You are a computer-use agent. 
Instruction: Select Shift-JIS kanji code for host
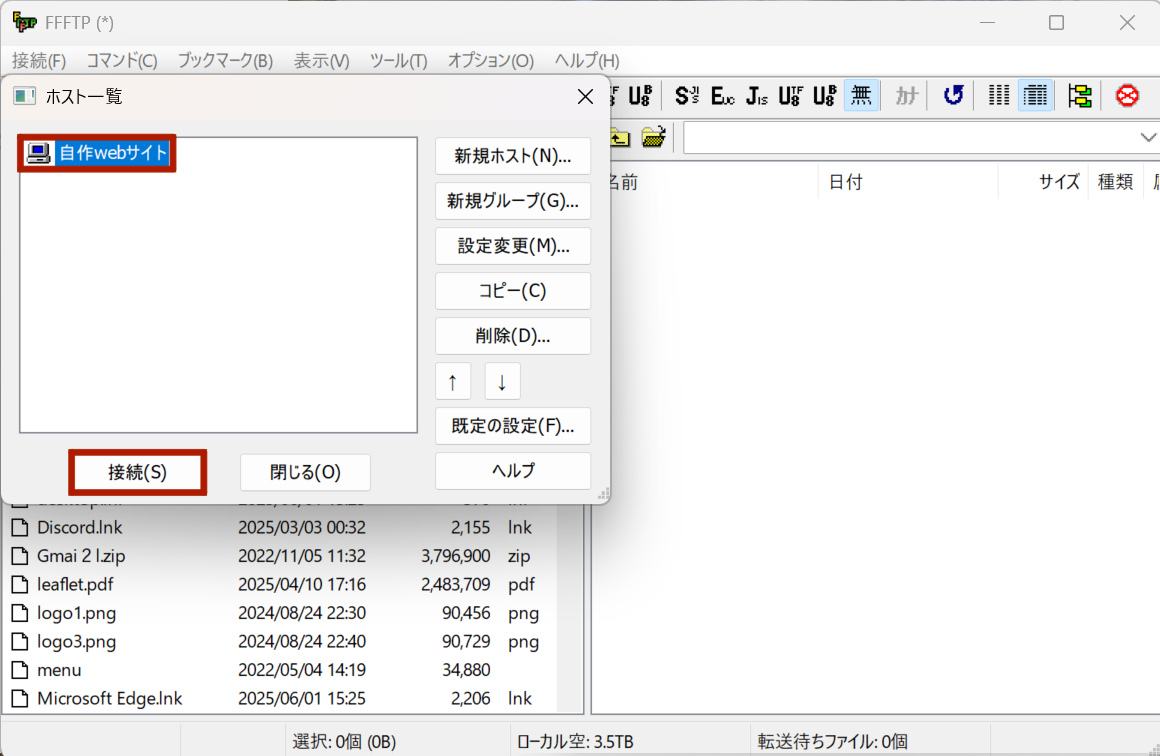[687, 96]
